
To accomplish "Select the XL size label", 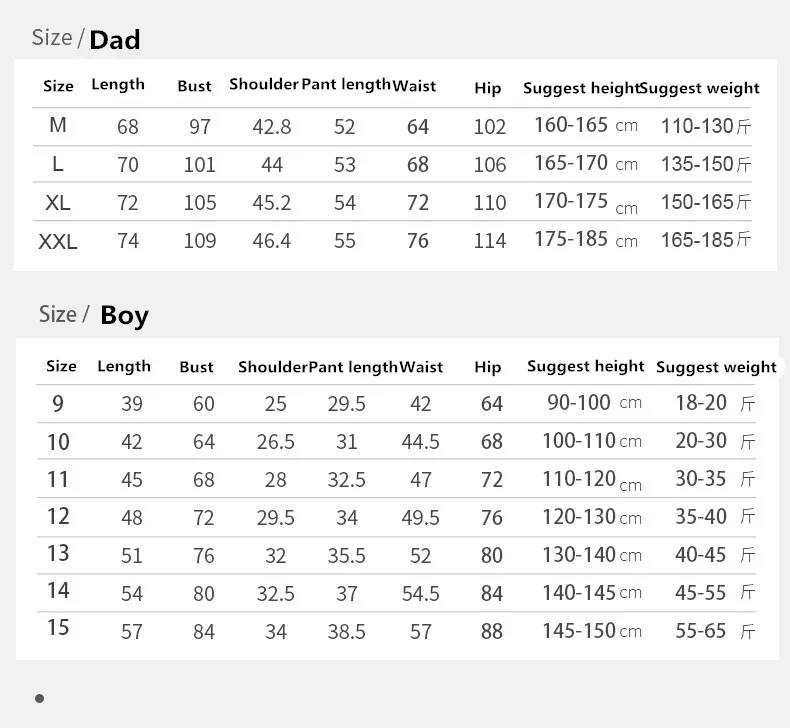I will click(x=58, y=203).
